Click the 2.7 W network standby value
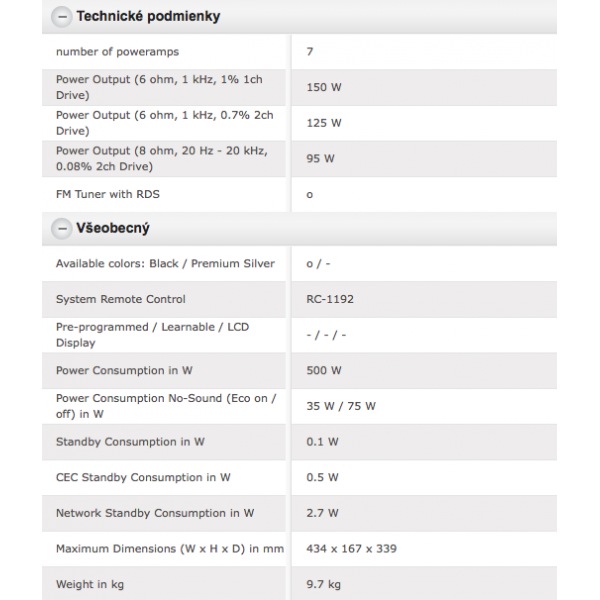Viewport: 600px width, 600px height. pyautogui.click(x=322, y=513)
